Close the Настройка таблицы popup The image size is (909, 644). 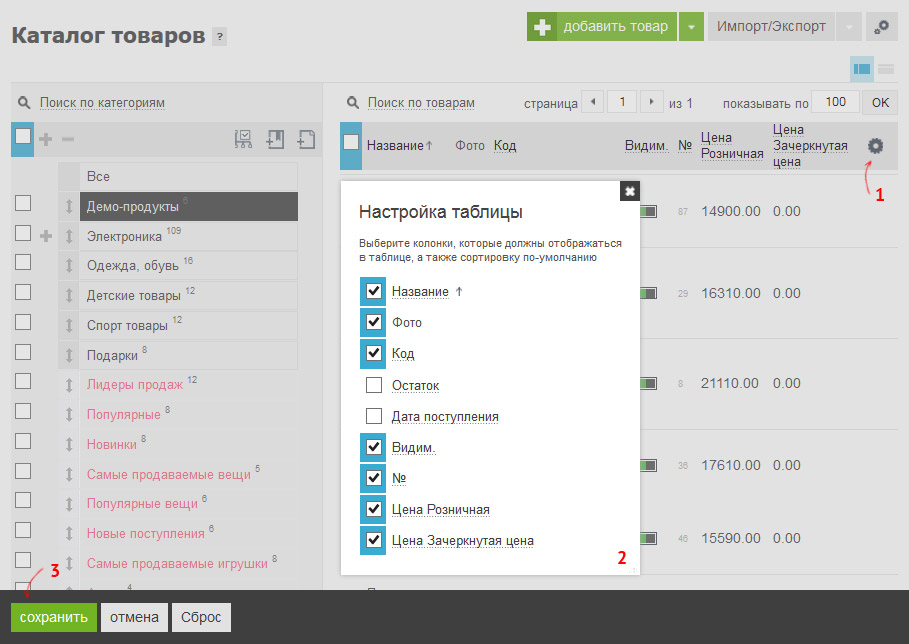tap(630, 191)
